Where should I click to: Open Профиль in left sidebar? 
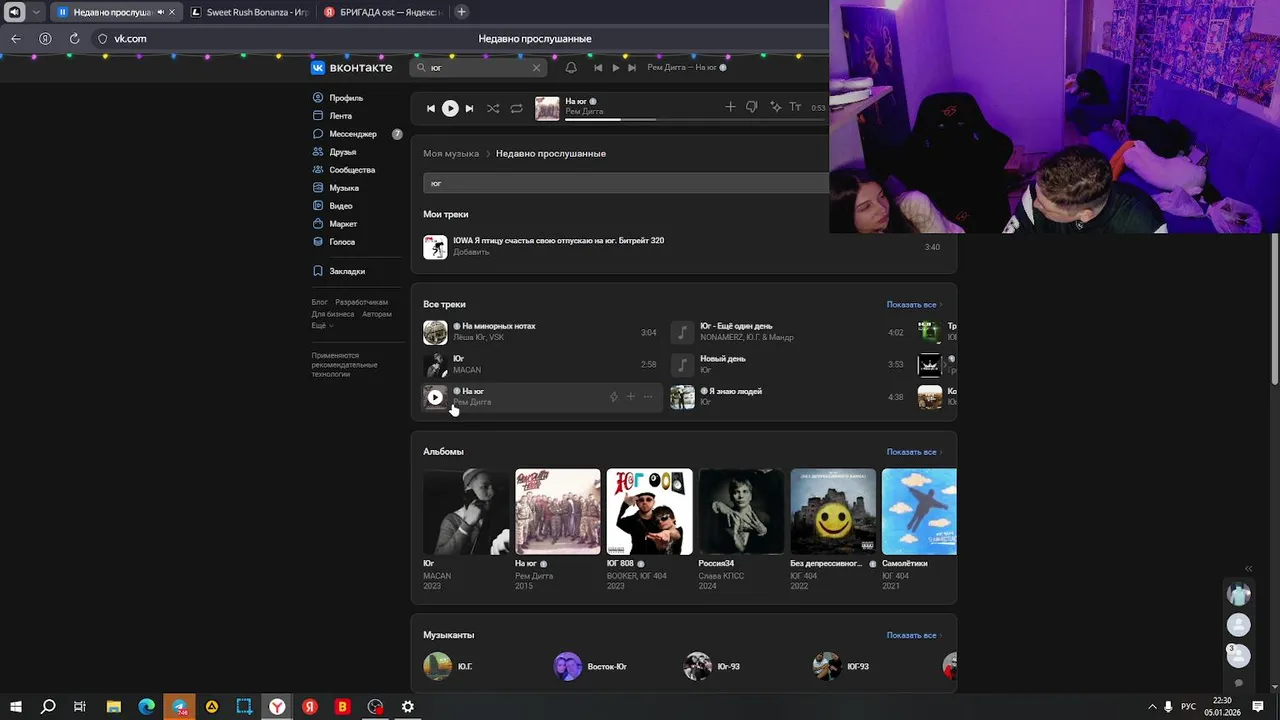tap(346, 98)
